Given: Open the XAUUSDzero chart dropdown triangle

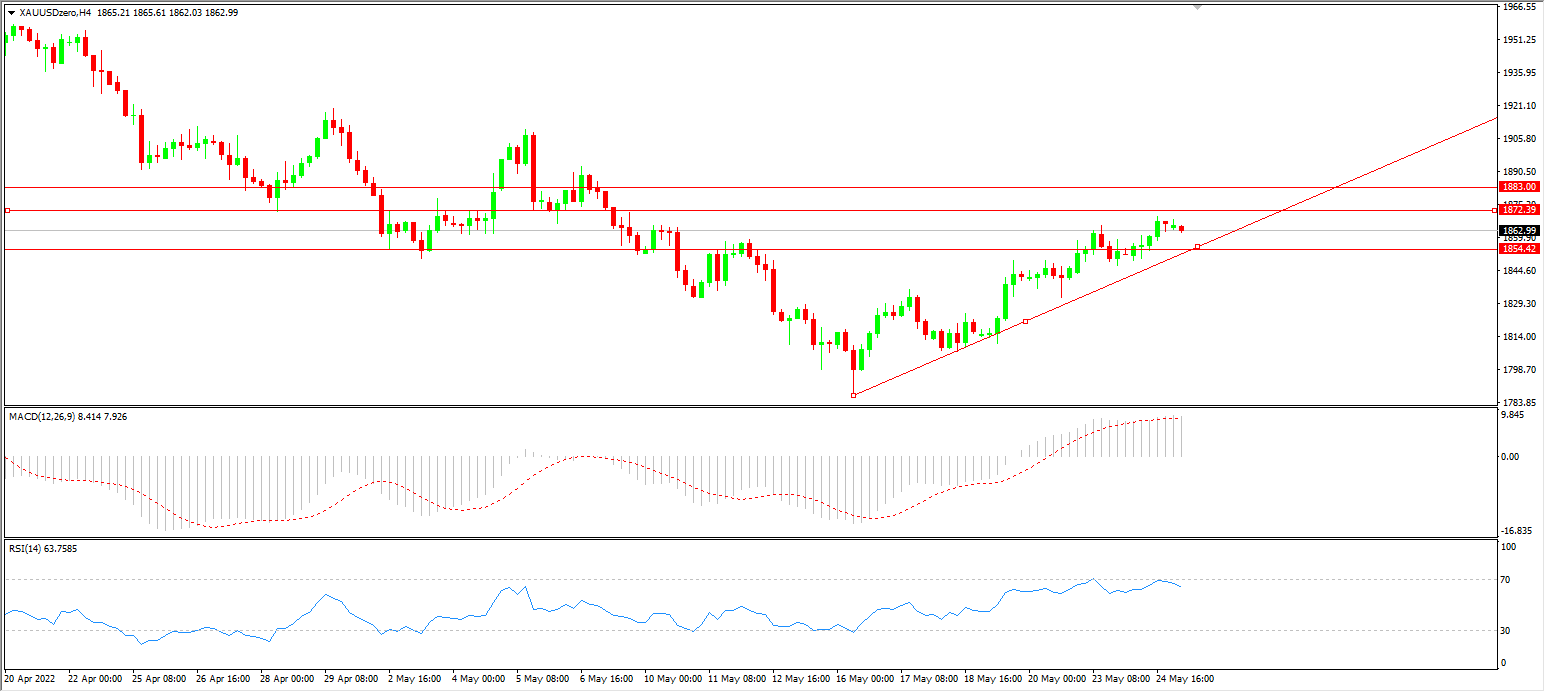Looking at the screenshot, I should [11, 12].
